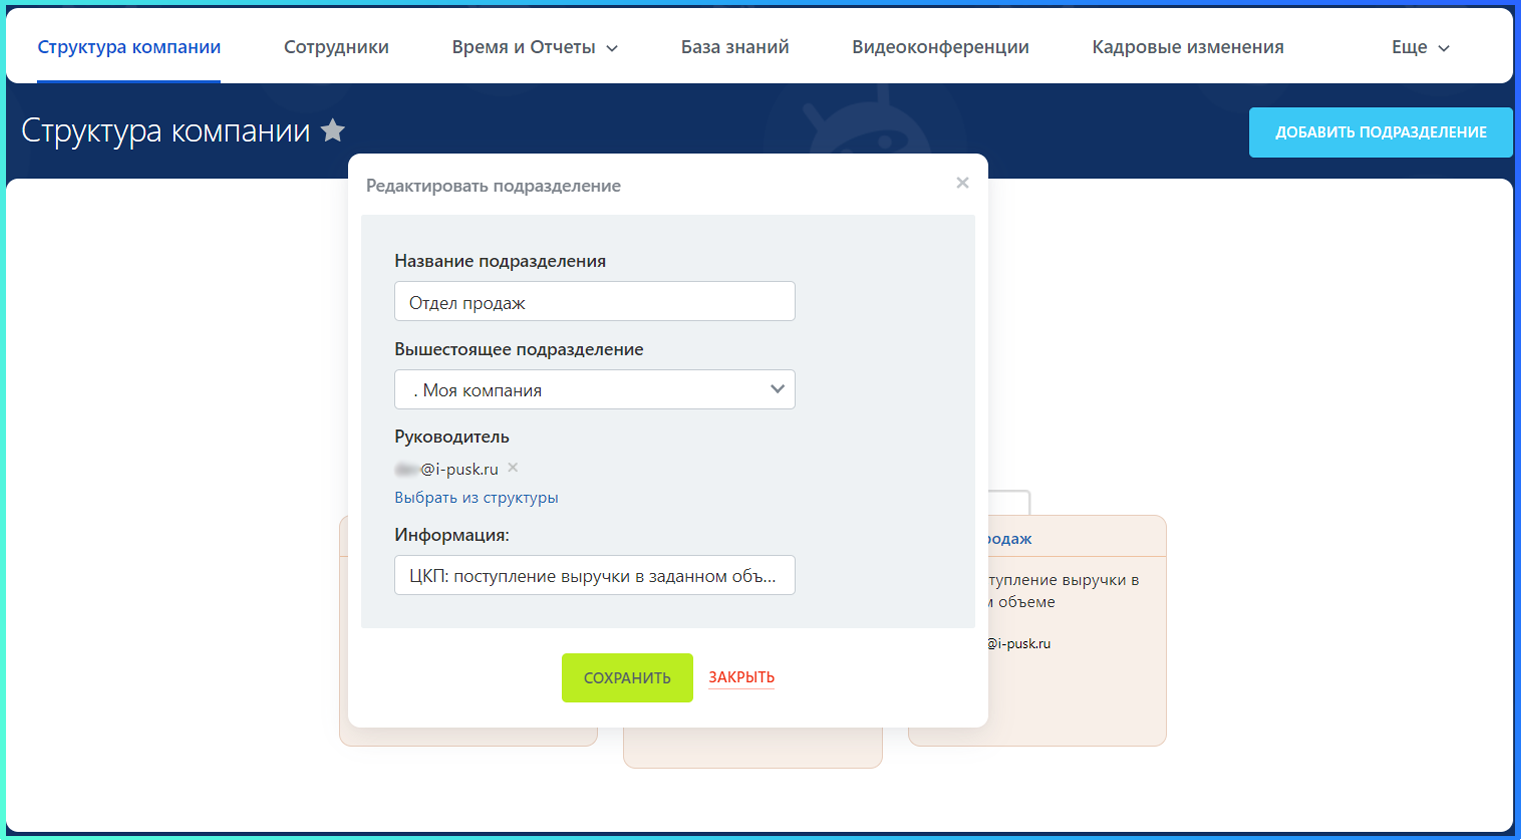Open the База знаний tab
The image size is (1522, 840).
point(735,47)
